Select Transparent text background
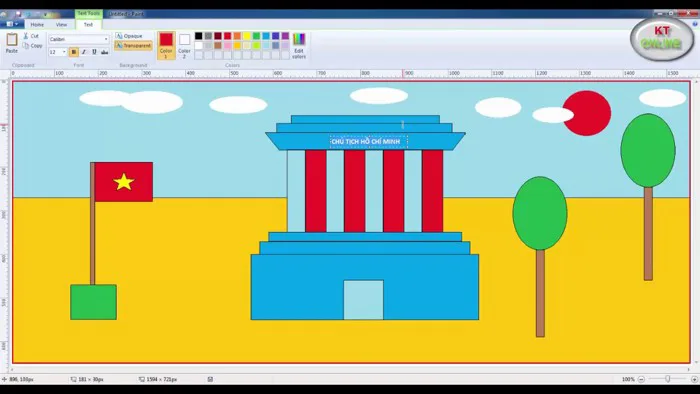 coord(133,46)
